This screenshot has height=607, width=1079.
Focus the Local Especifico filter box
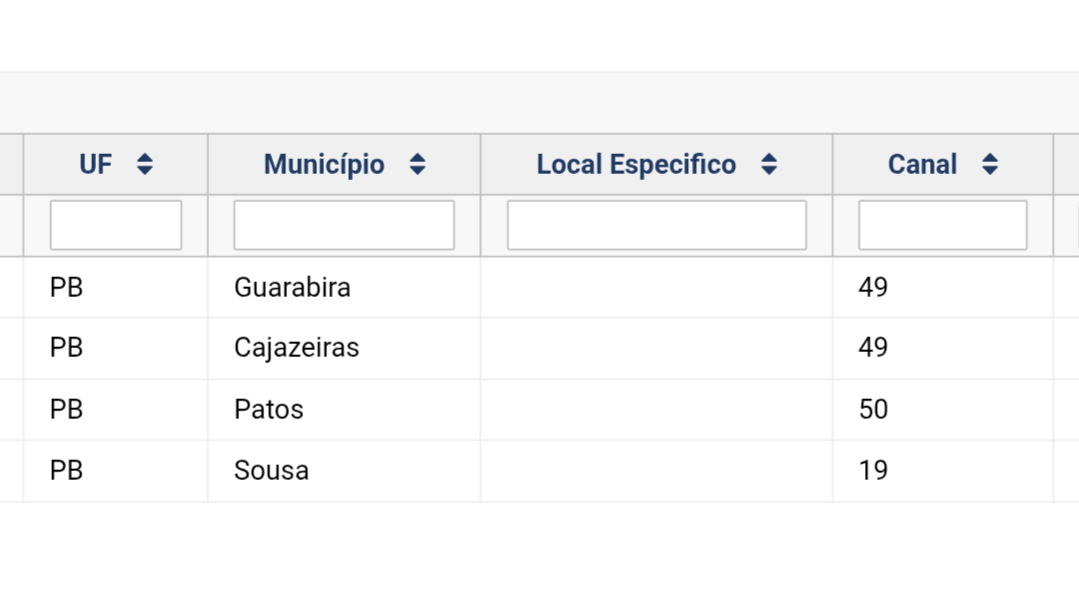tap(656, 225)
